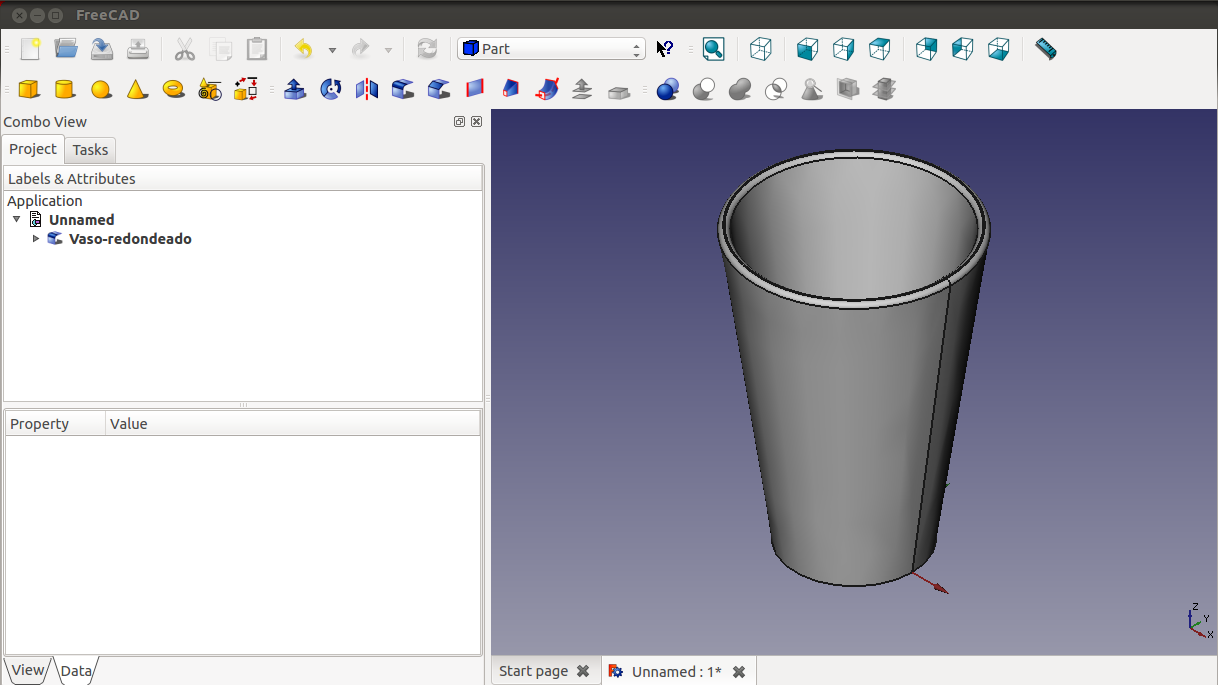Undock the Combo View panel
Screen dimensions: 1218x685
click(x=459, y=122)
